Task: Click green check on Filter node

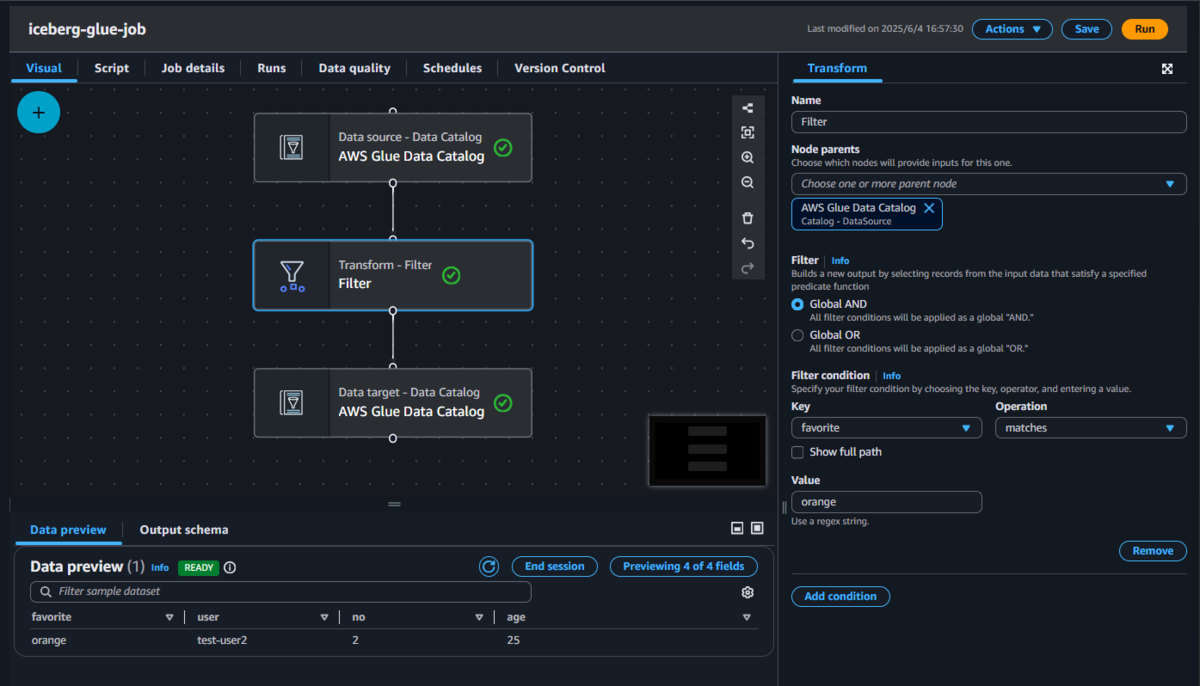Action: coord(451,275)
